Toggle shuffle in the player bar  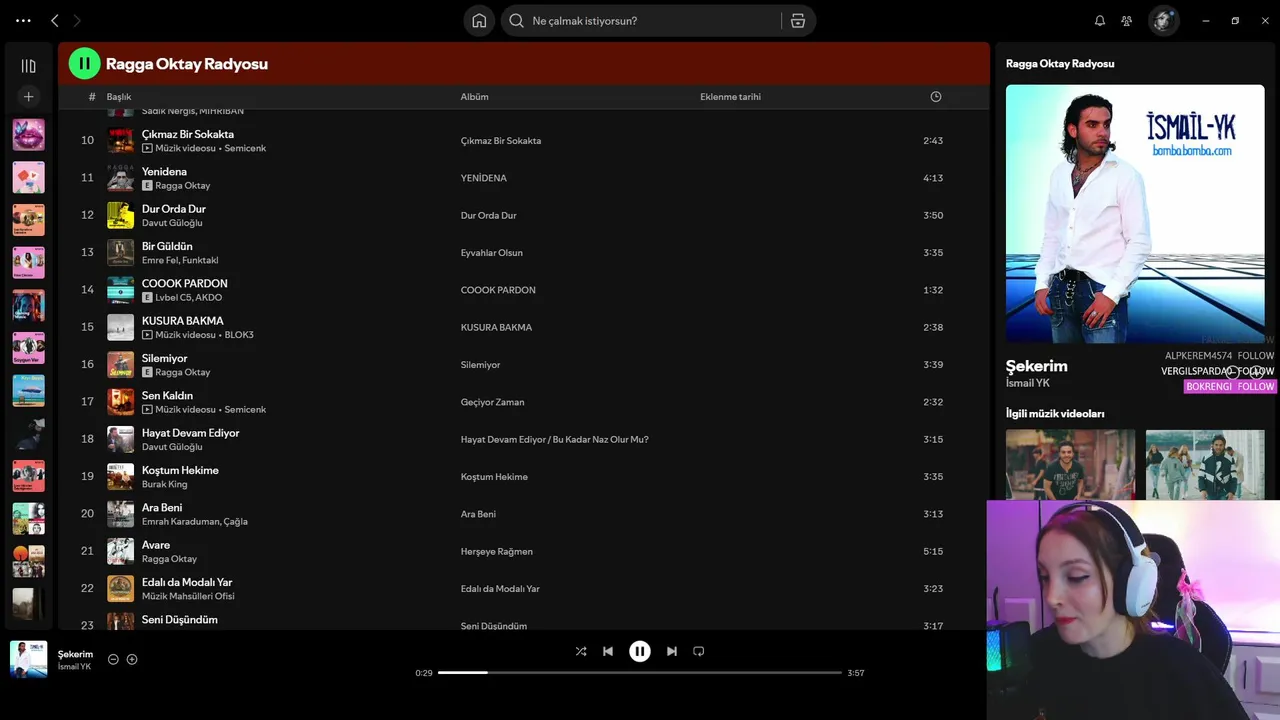581,651
